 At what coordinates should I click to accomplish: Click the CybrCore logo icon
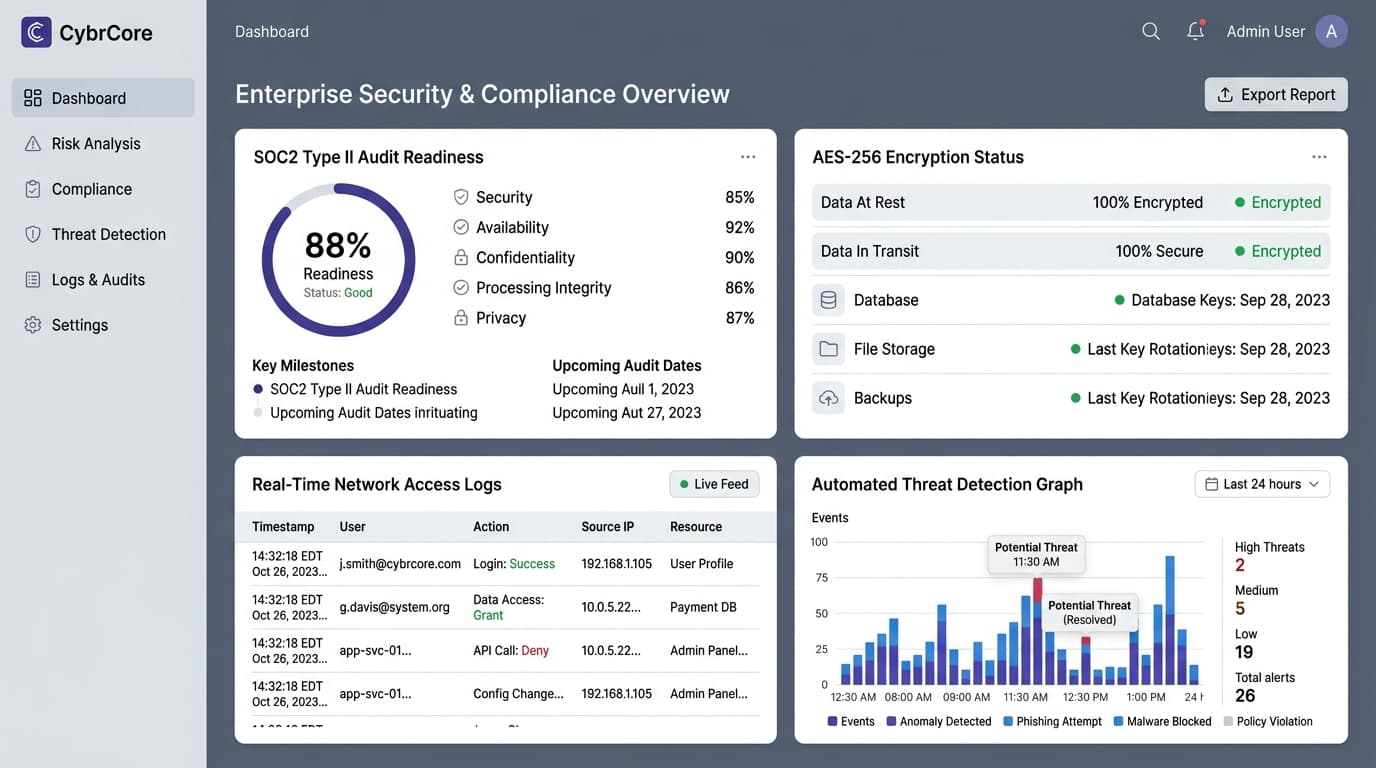[x=36, y=32]
